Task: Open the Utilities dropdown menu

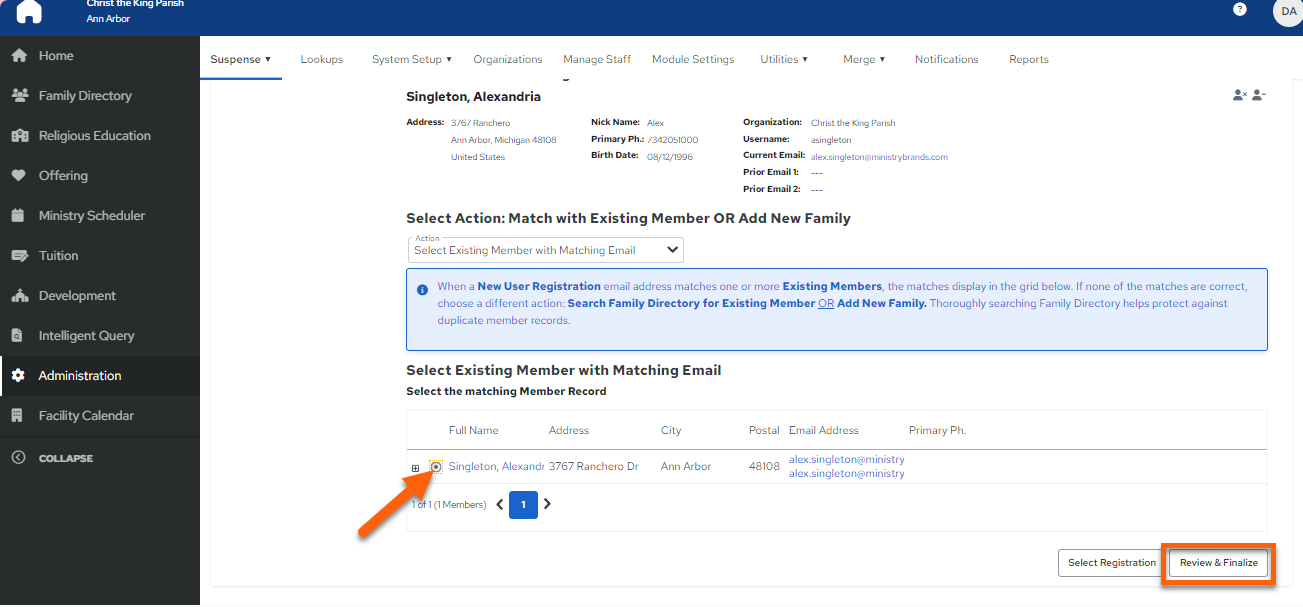Action: coord(784,59)
